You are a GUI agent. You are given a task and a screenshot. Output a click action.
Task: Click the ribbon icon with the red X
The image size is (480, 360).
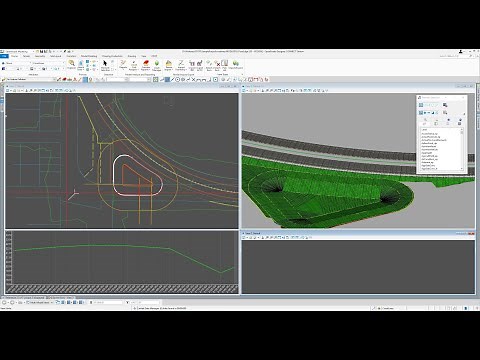click(x=217, y=64)
